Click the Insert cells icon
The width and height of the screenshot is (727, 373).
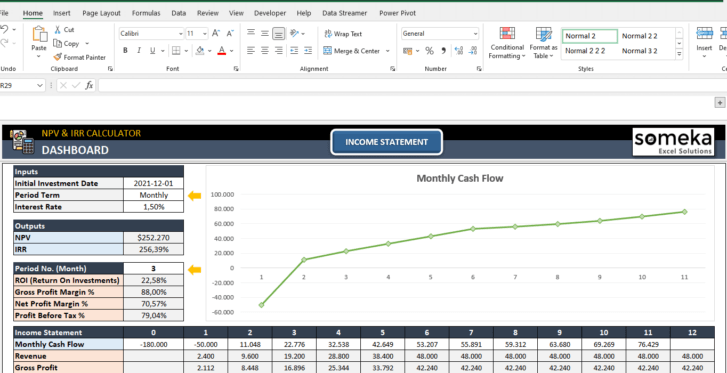point(704,33)
